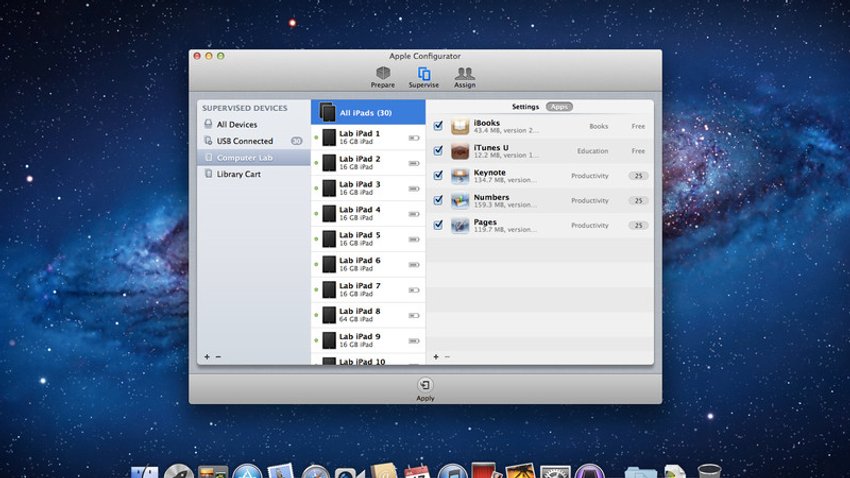This screenshot has height=478, width=850.
Task: Open the Trash in the Dock
Action: coord(709,470)
